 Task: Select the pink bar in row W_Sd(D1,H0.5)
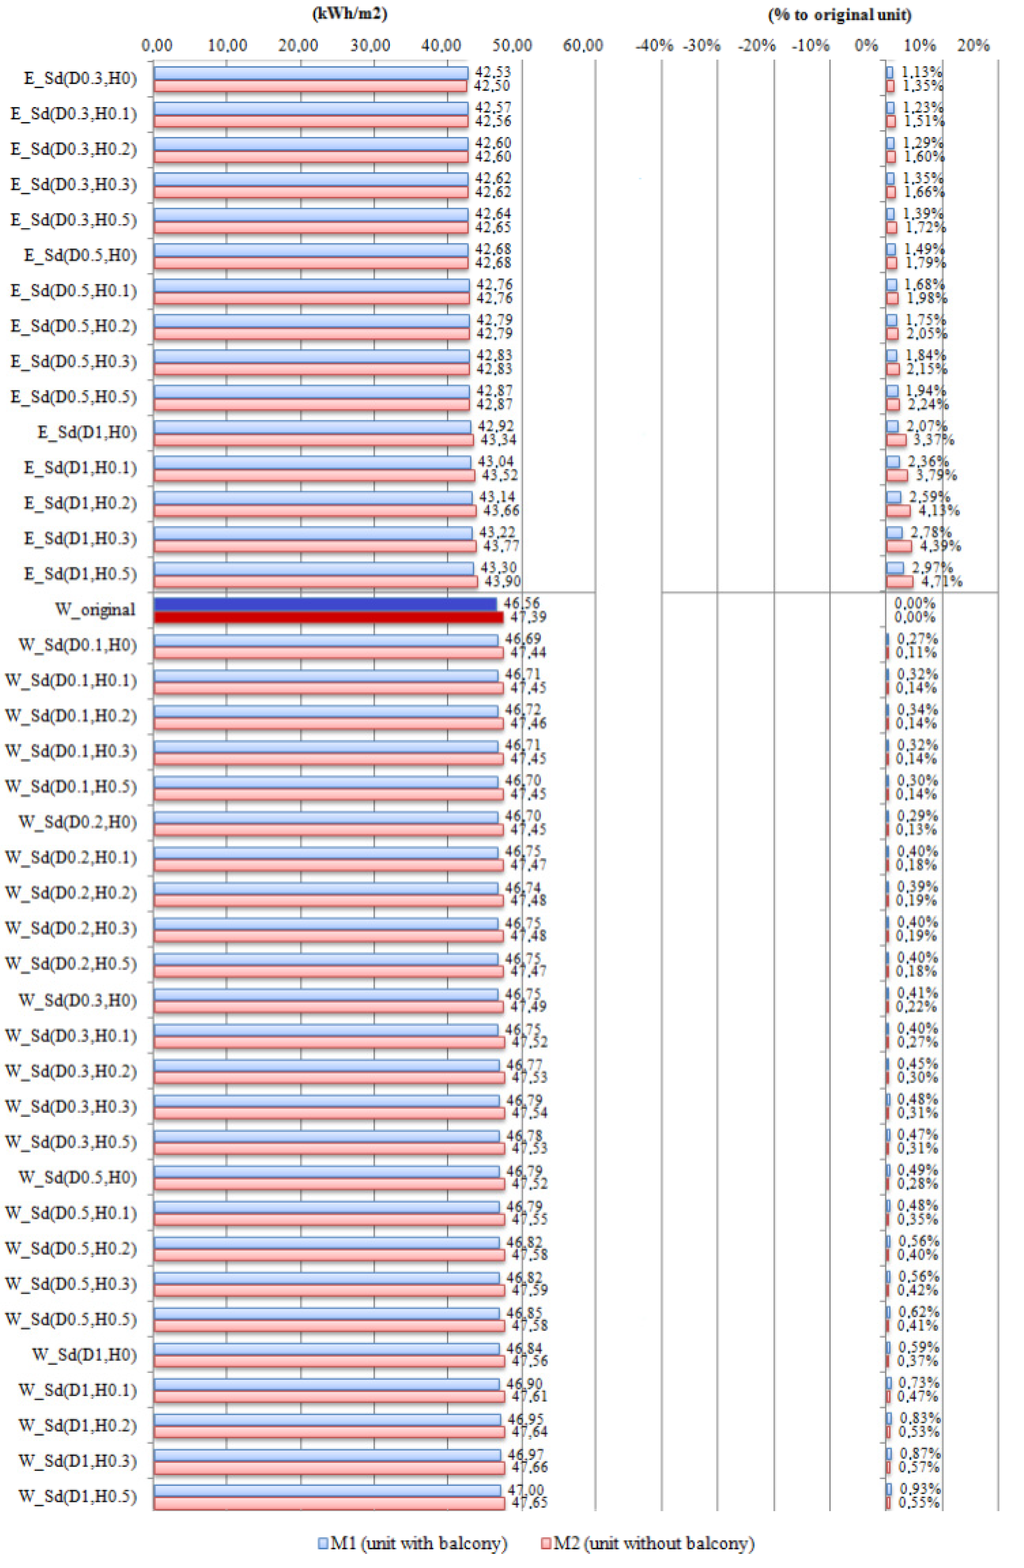(329, 1503)
